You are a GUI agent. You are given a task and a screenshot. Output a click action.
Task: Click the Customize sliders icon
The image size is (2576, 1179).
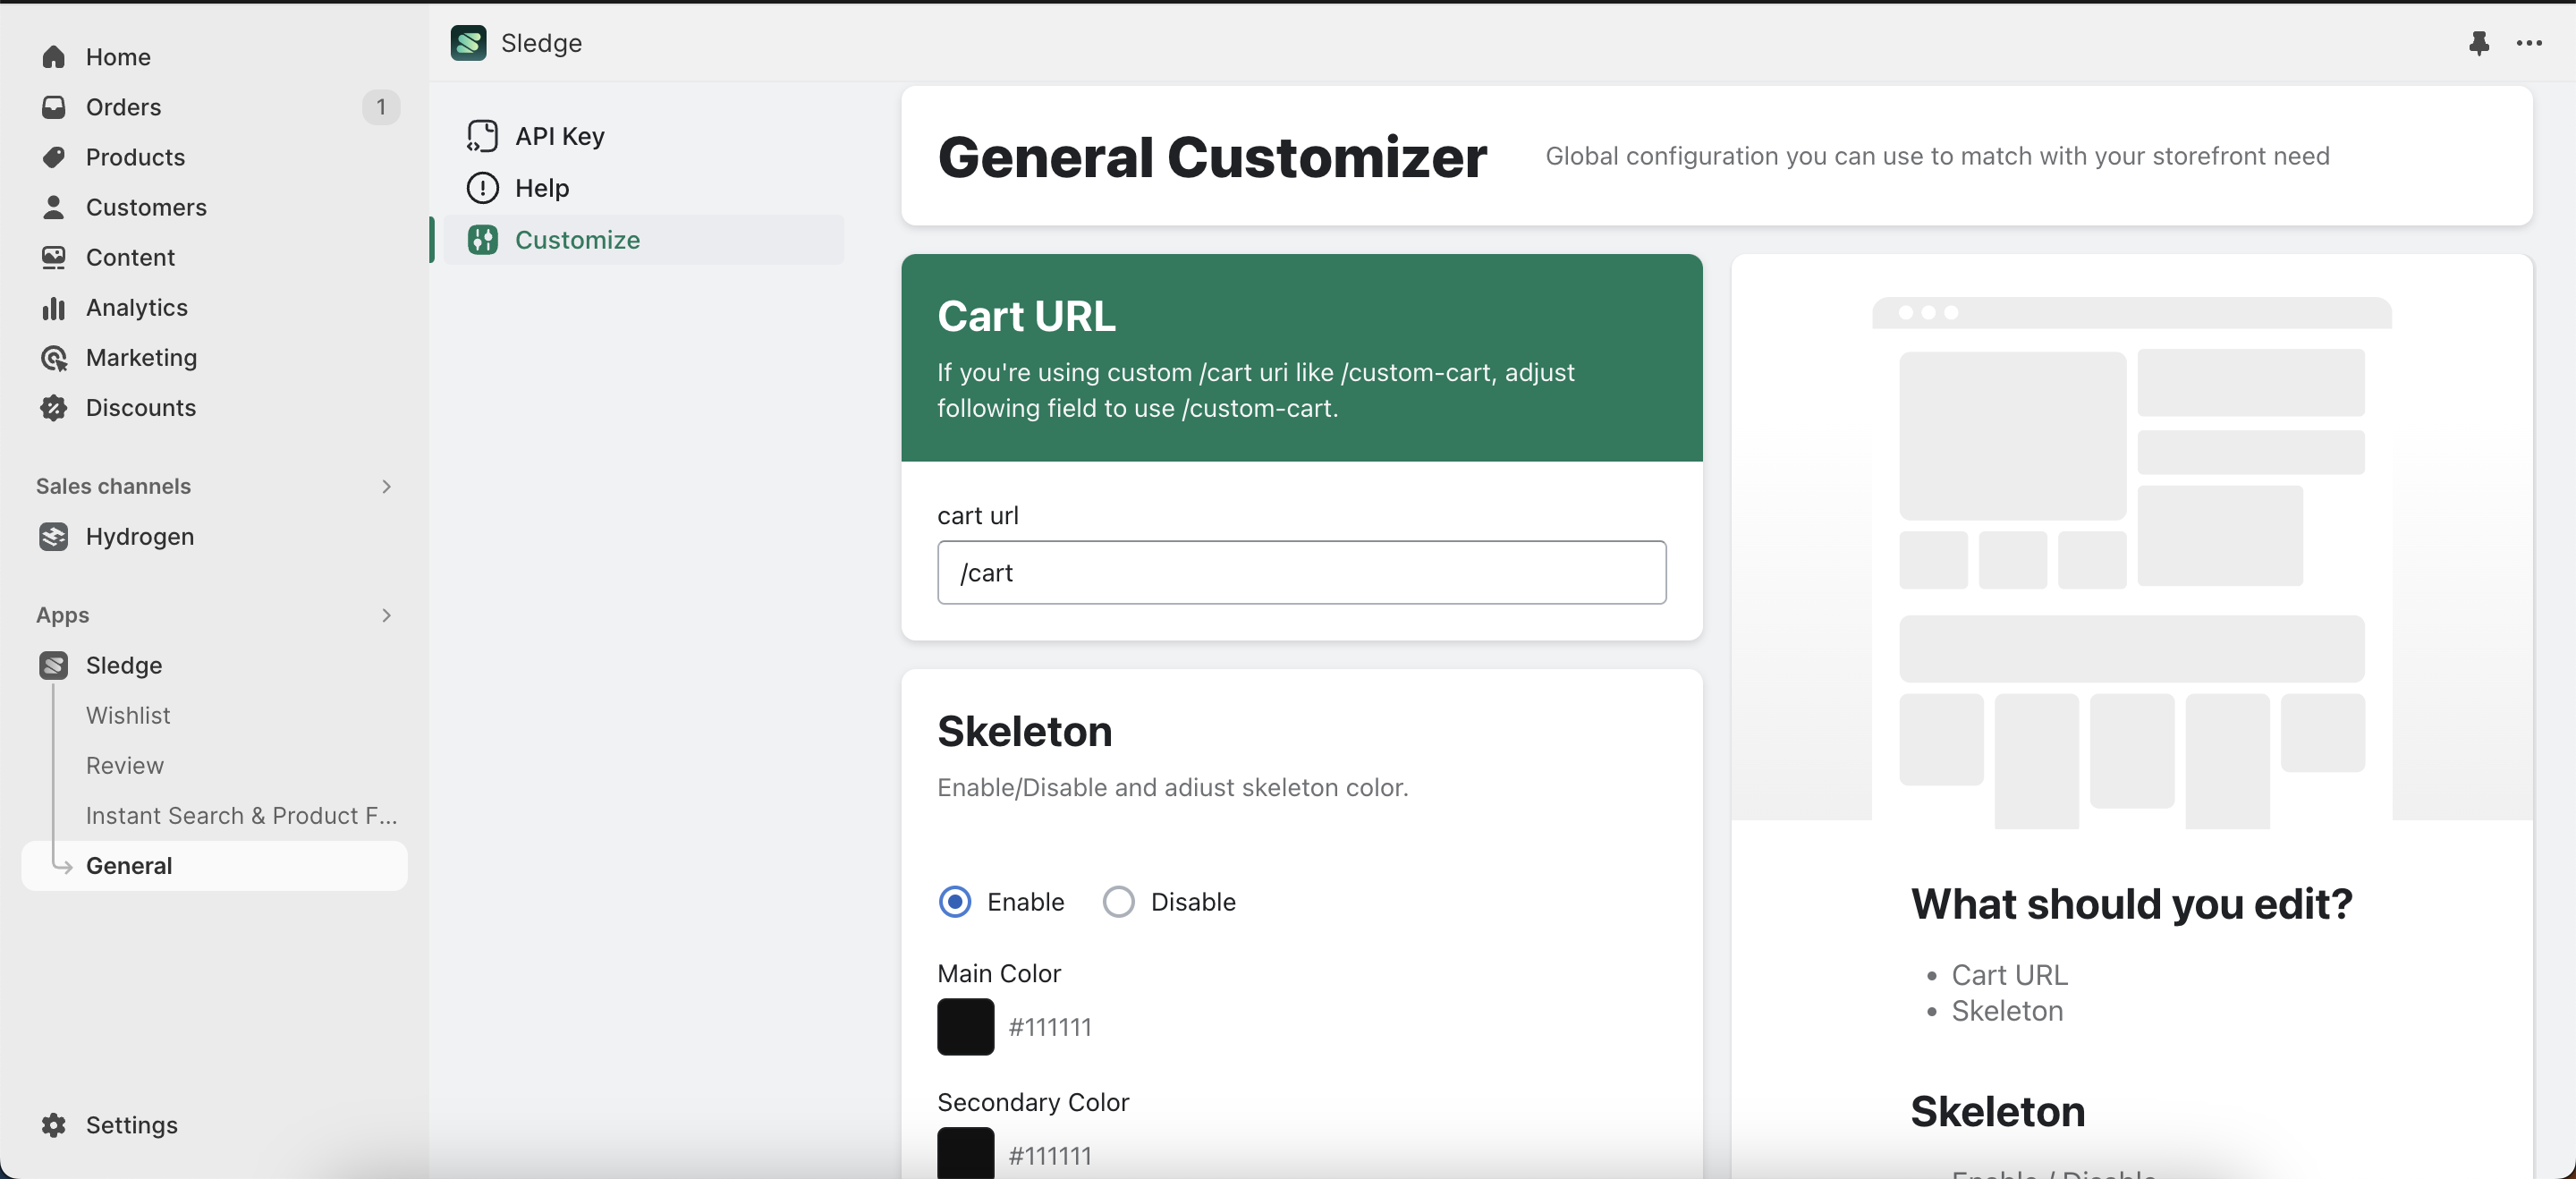[x=482, y=240]
